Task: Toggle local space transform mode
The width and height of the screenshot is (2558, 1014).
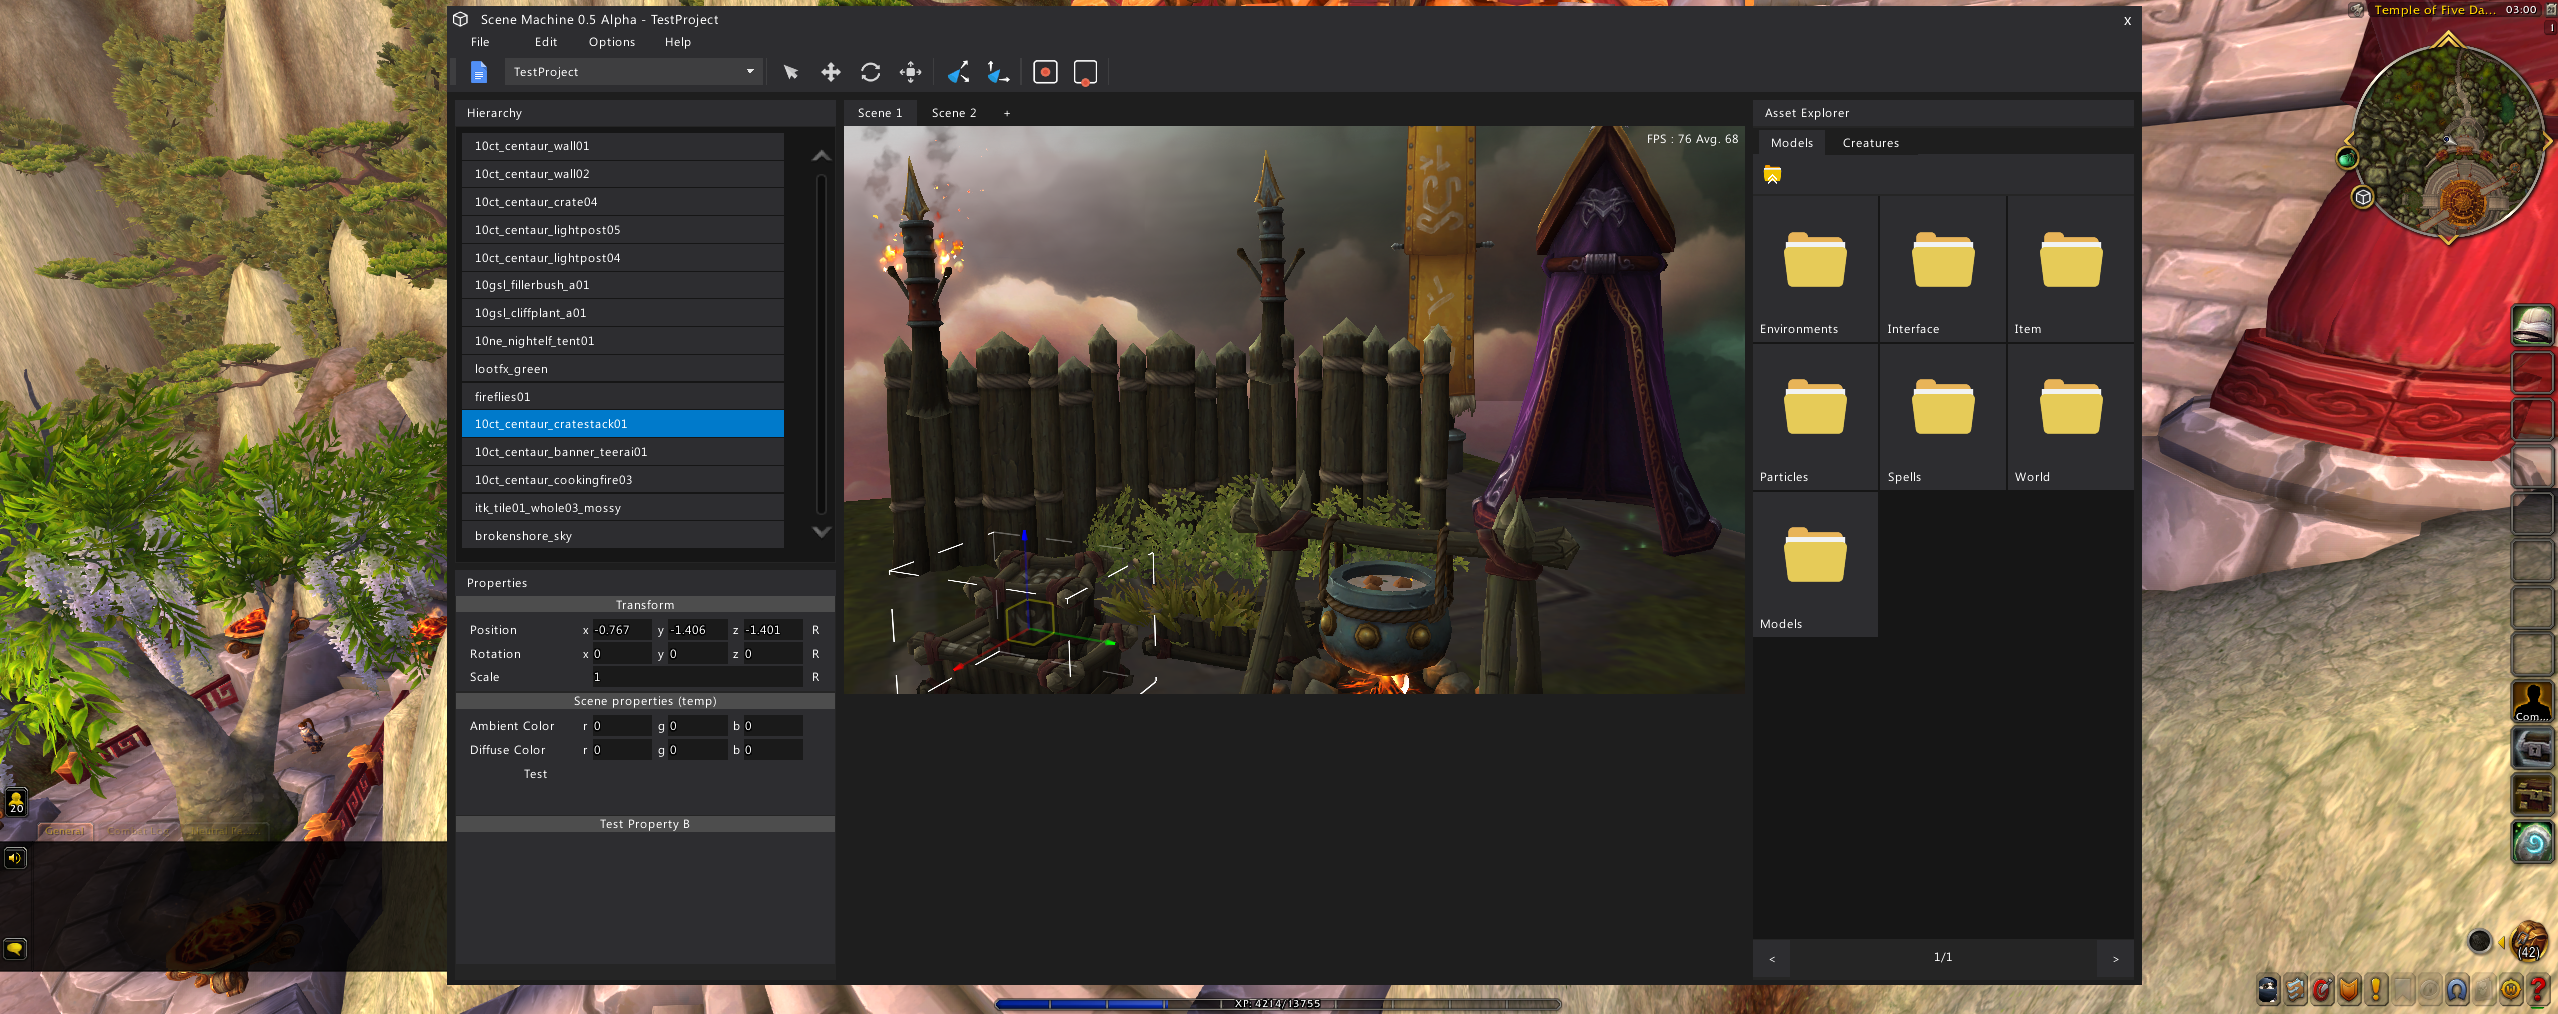Action: point(958,72)
